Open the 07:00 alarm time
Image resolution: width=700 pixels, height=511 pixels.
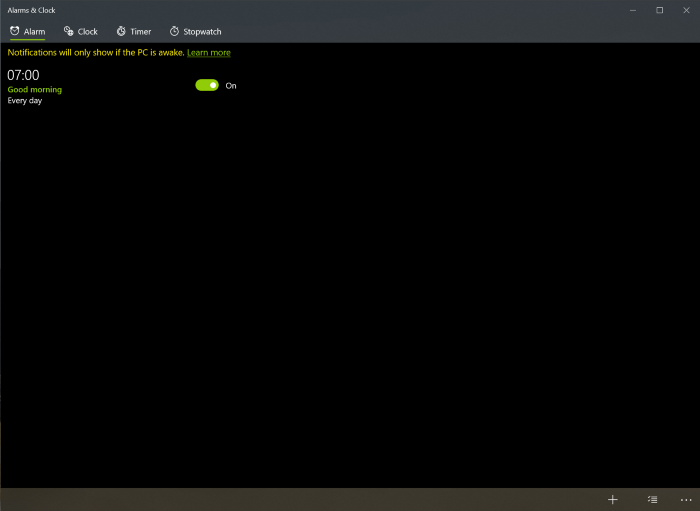tap(23, 75)
